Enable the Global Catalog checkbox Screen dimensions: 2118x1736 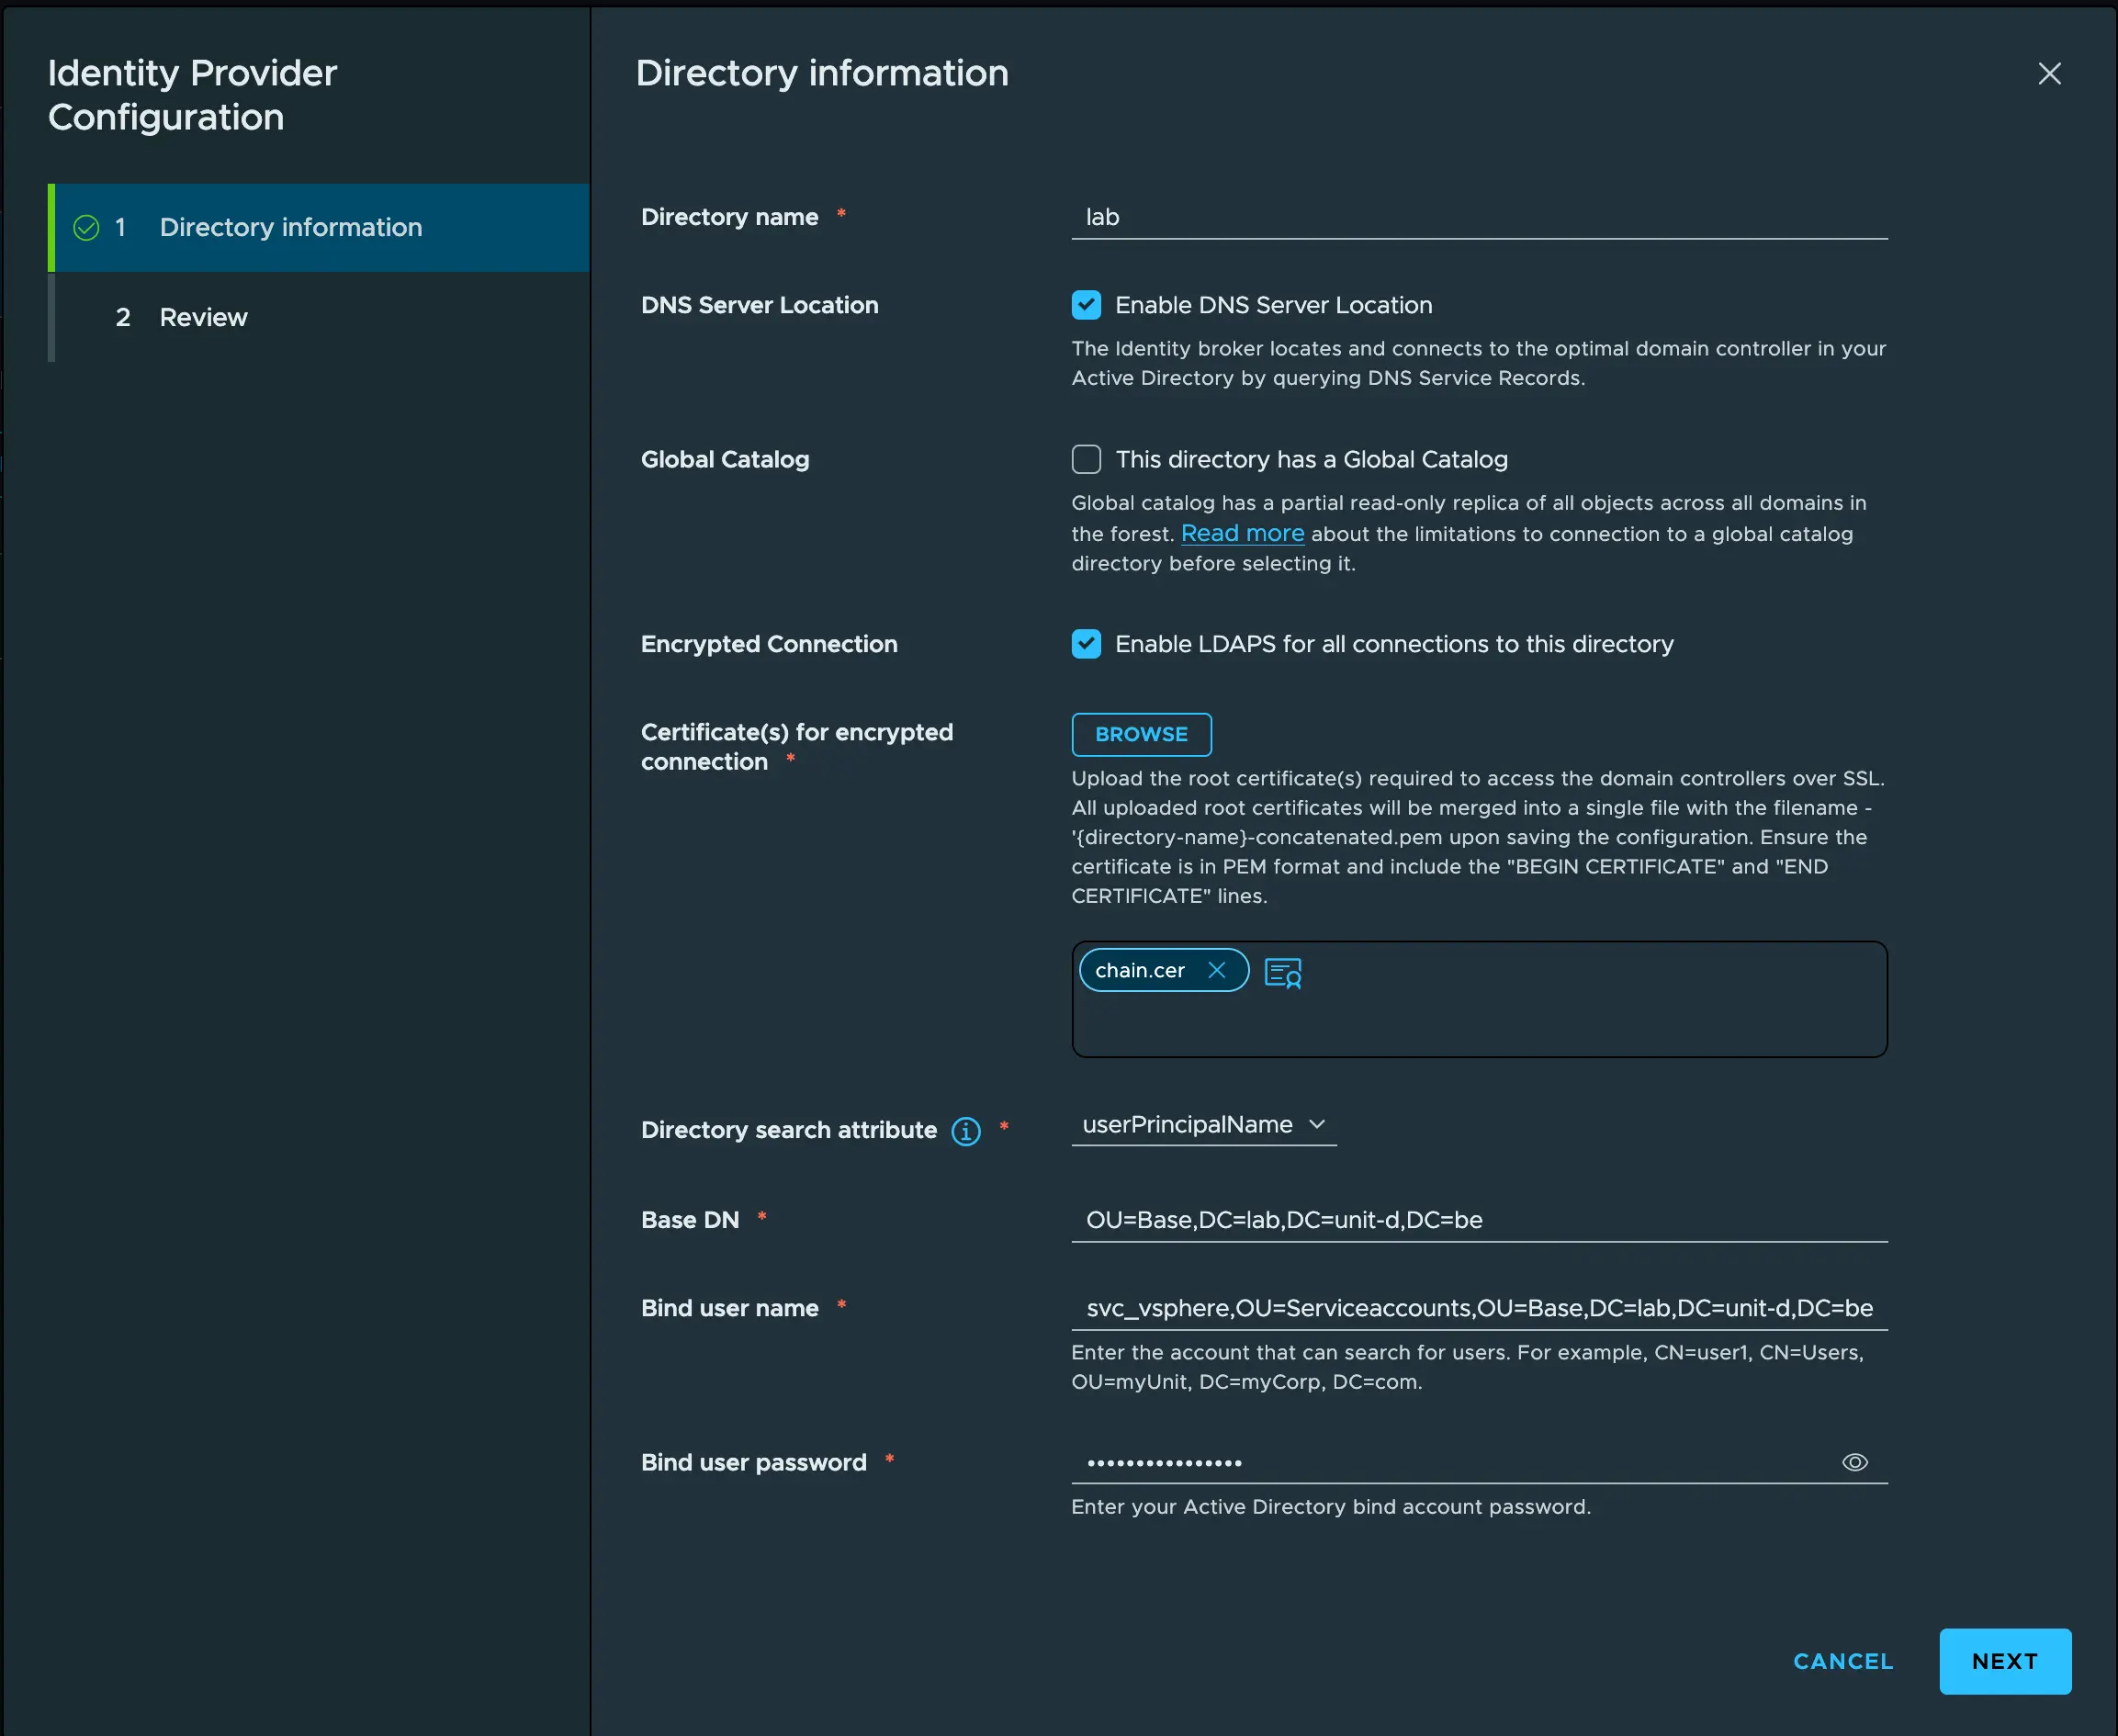1086,459
